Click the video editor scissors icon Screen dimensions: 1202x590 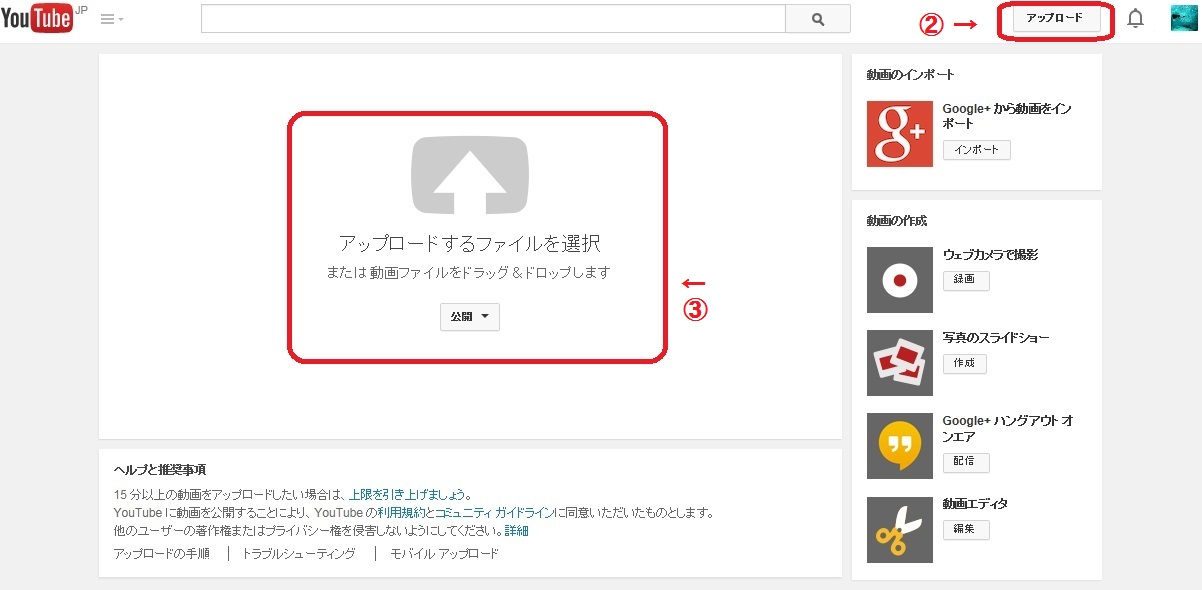899,530
